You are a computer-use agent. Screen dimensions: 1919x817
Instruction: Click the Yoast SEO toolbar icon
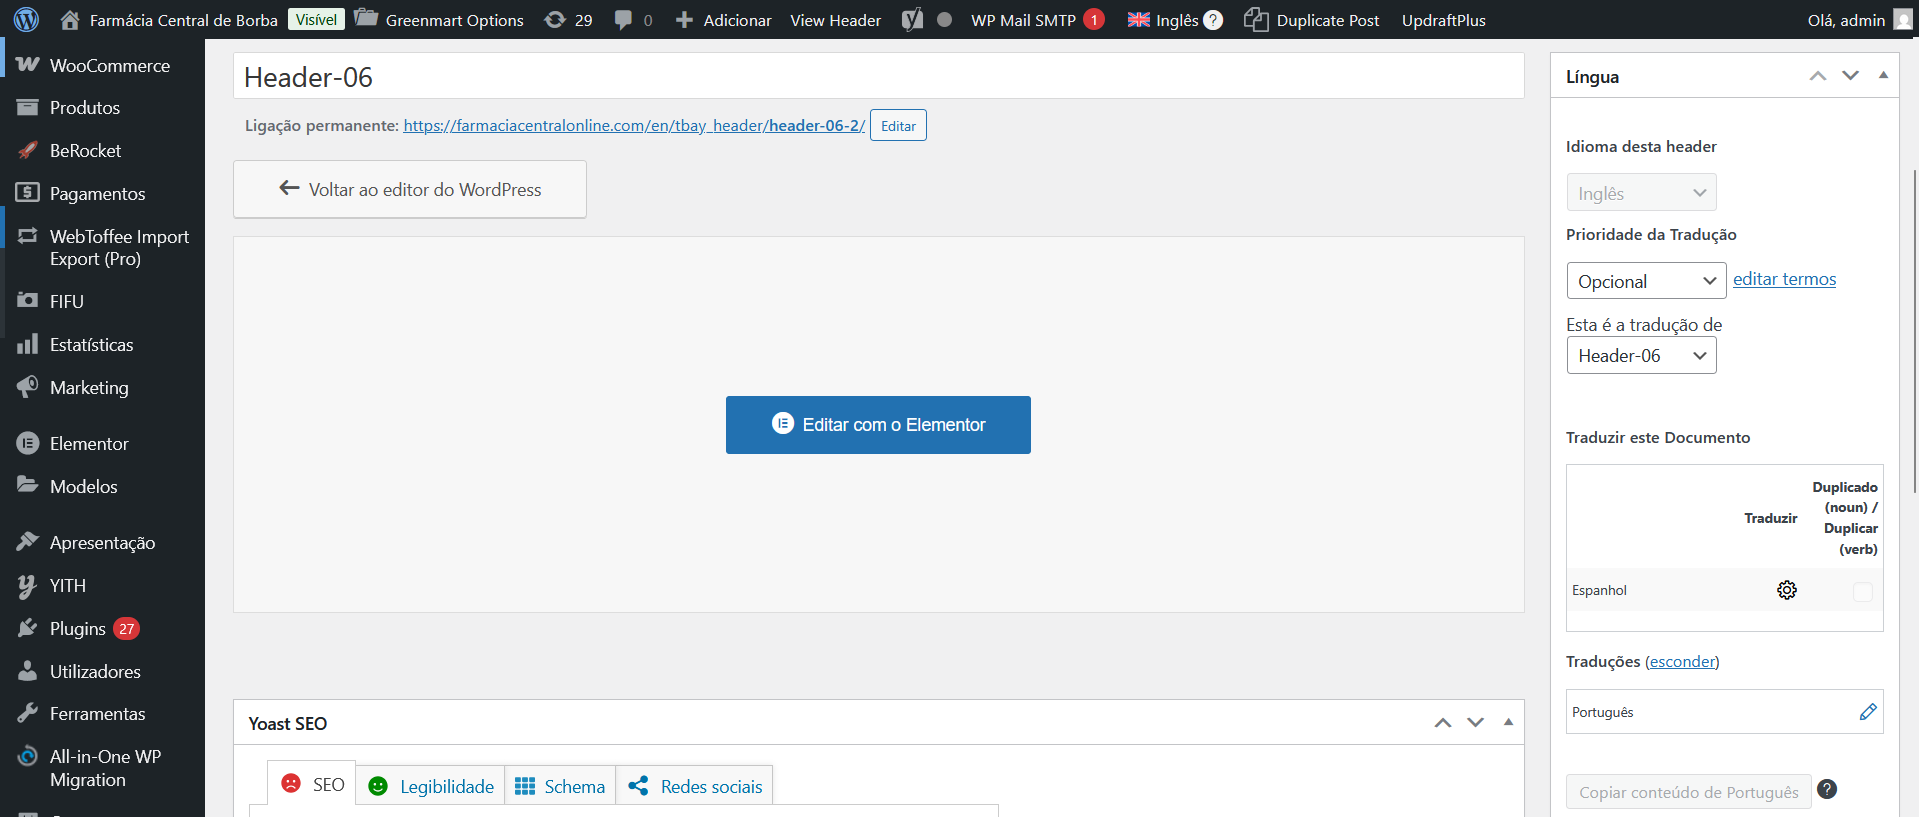point(913,19)
